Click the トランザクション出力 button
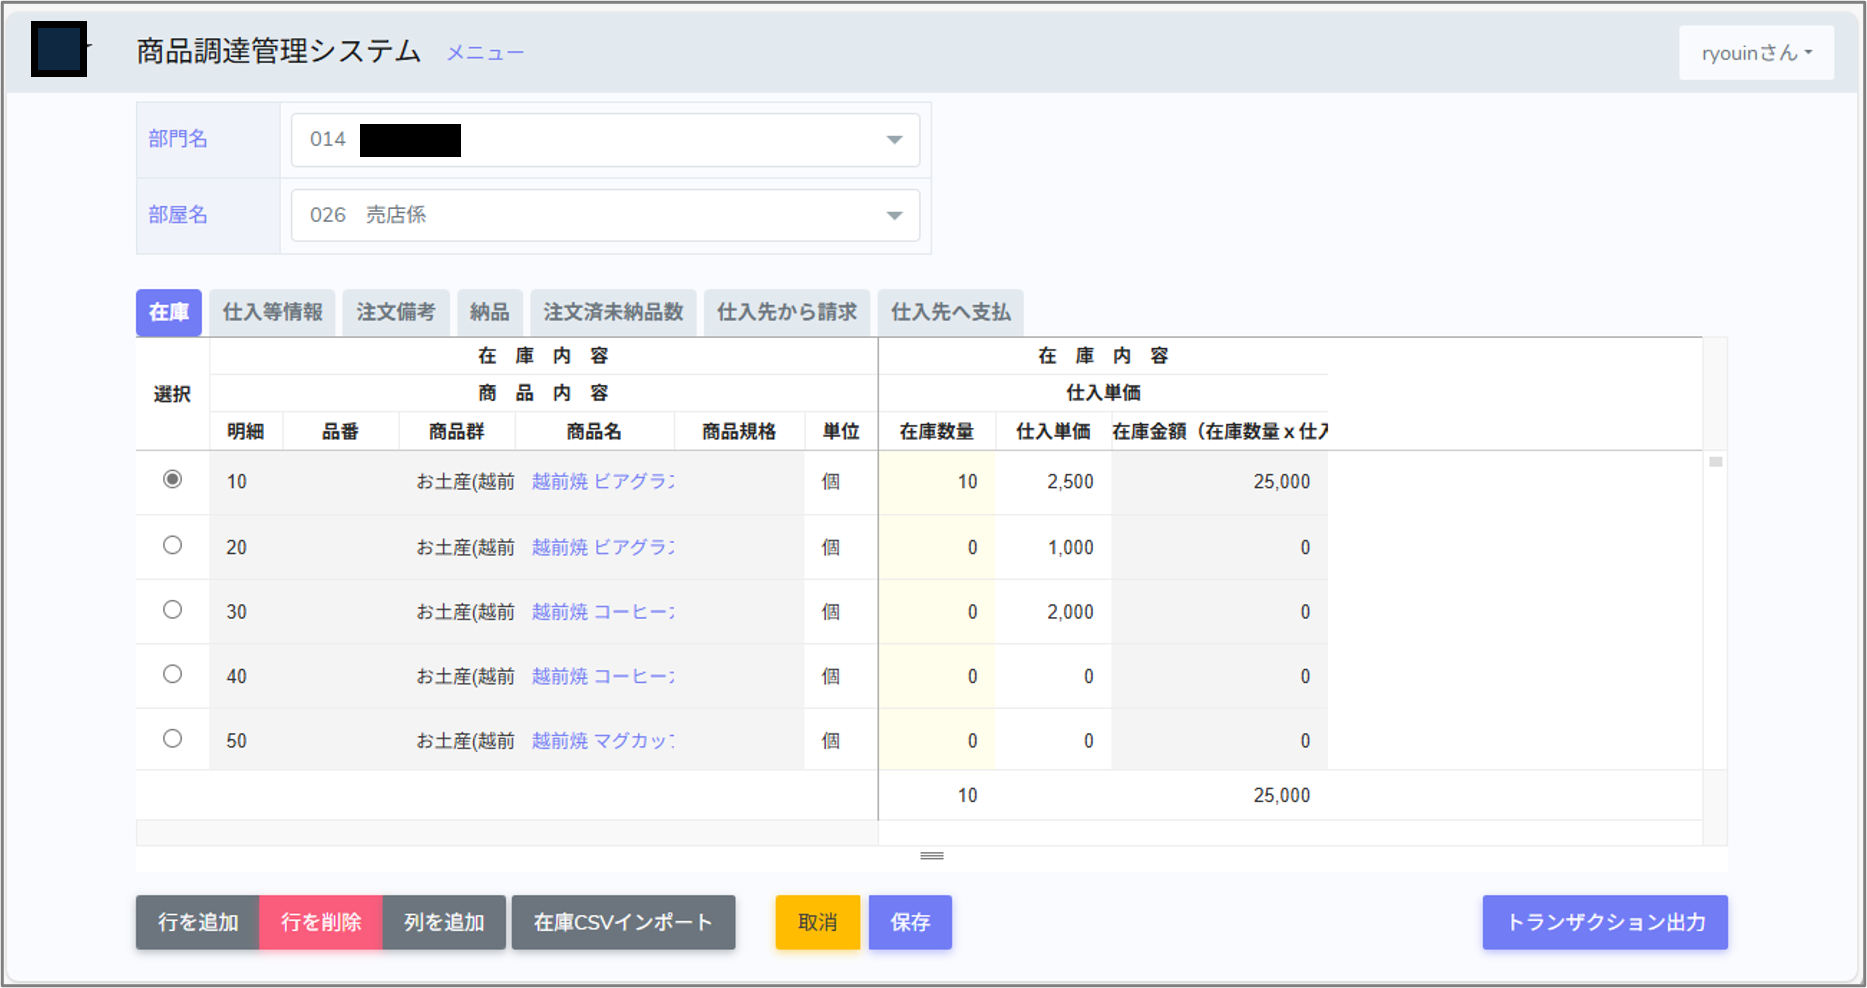1867x988 pixels. point(1604,922)
